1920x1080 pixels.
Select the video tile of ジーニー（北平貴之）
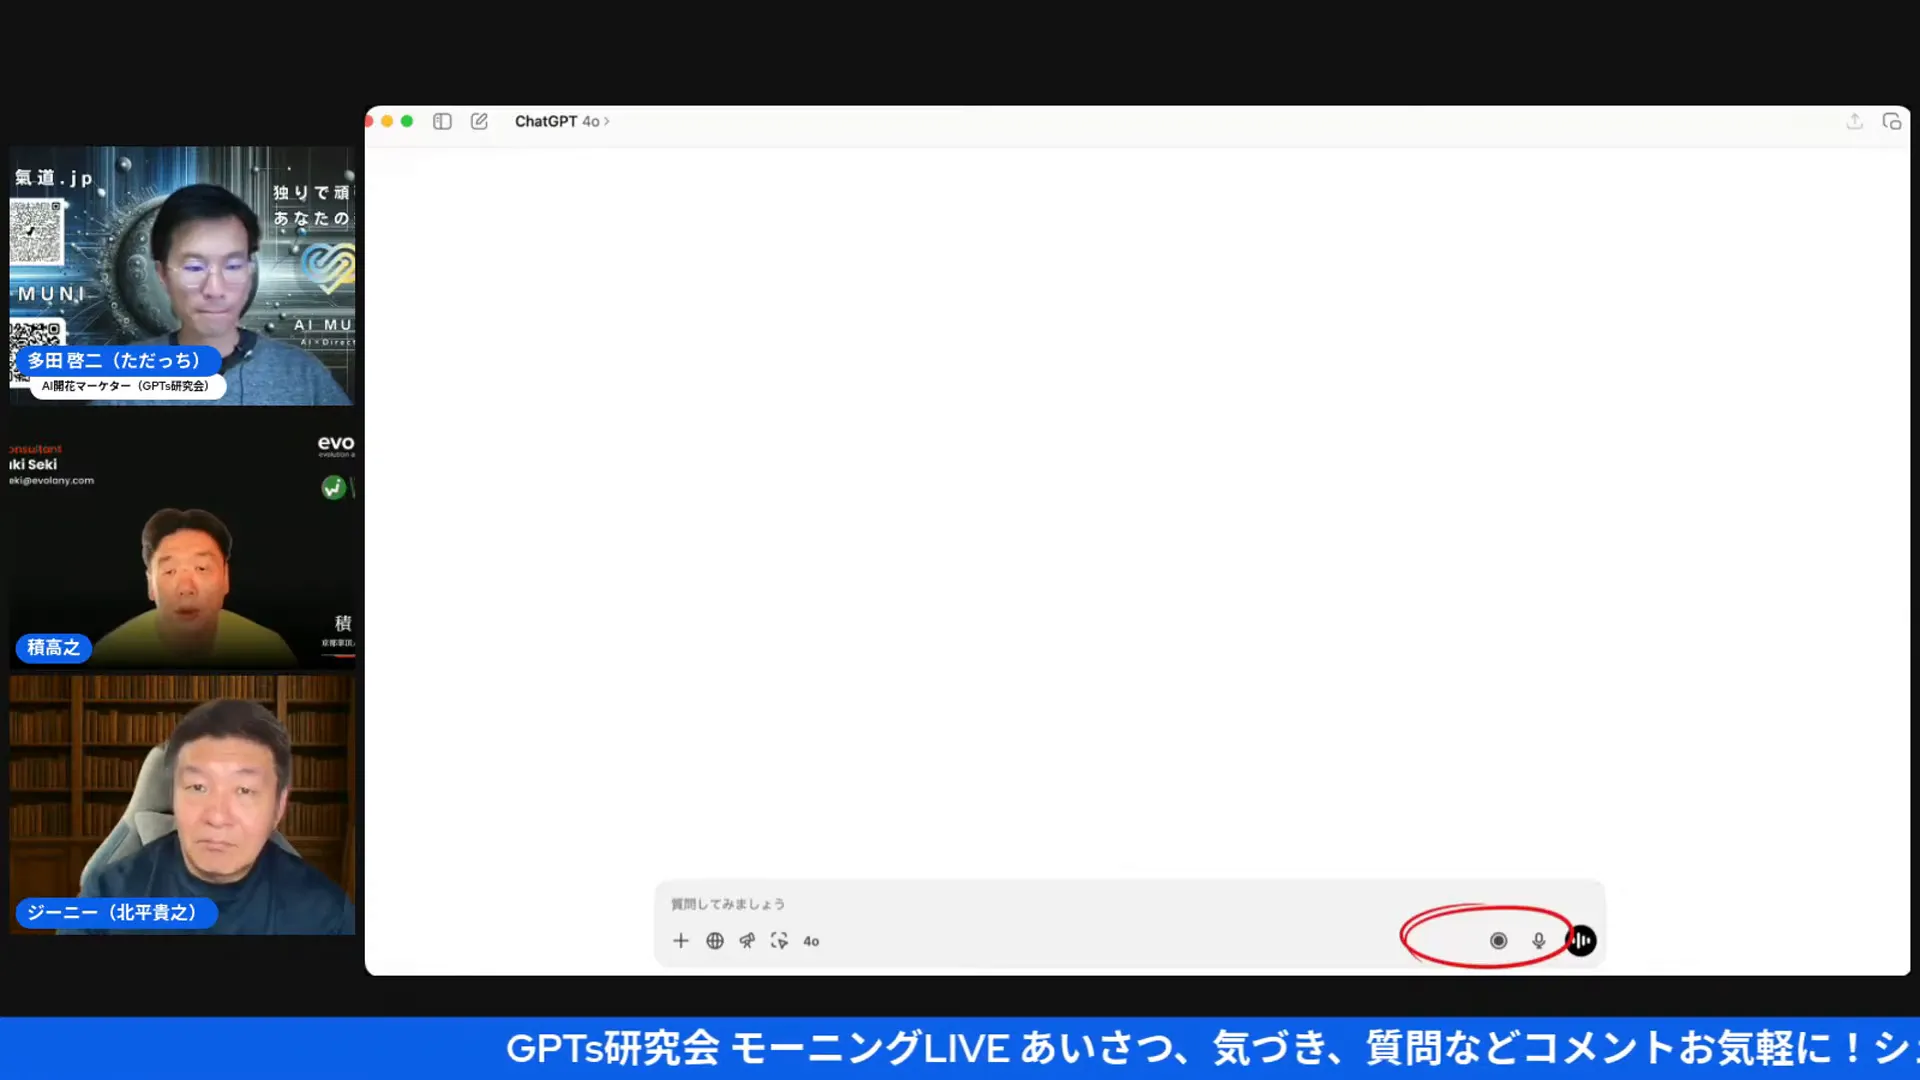tap(182, 805)
